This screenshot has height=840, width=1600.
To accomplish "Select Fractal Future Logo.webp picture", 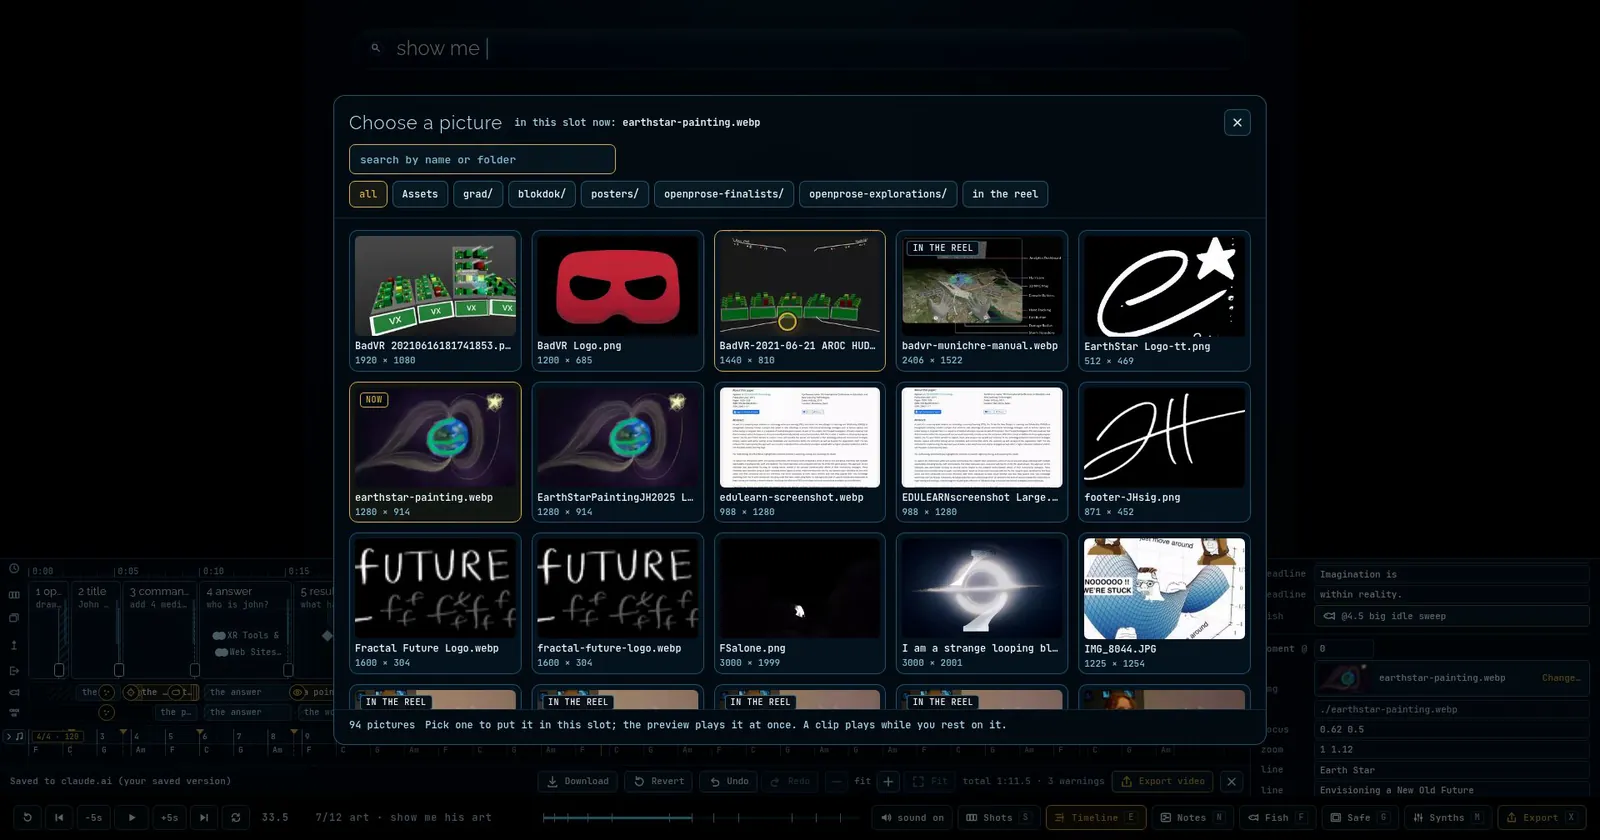I will pyautogui.click(x=435, y=603).
